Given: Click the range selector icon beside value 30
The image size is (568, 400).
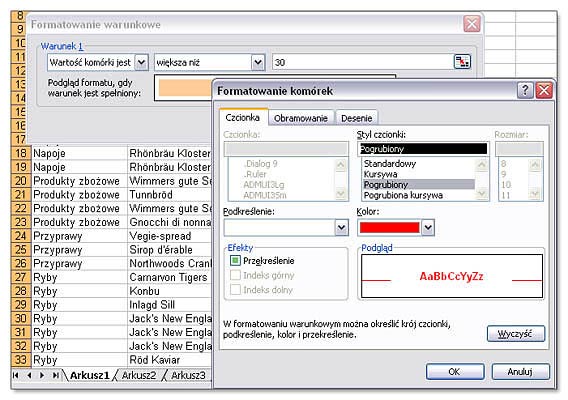Looking at the screenshot, I should point(462,62).
